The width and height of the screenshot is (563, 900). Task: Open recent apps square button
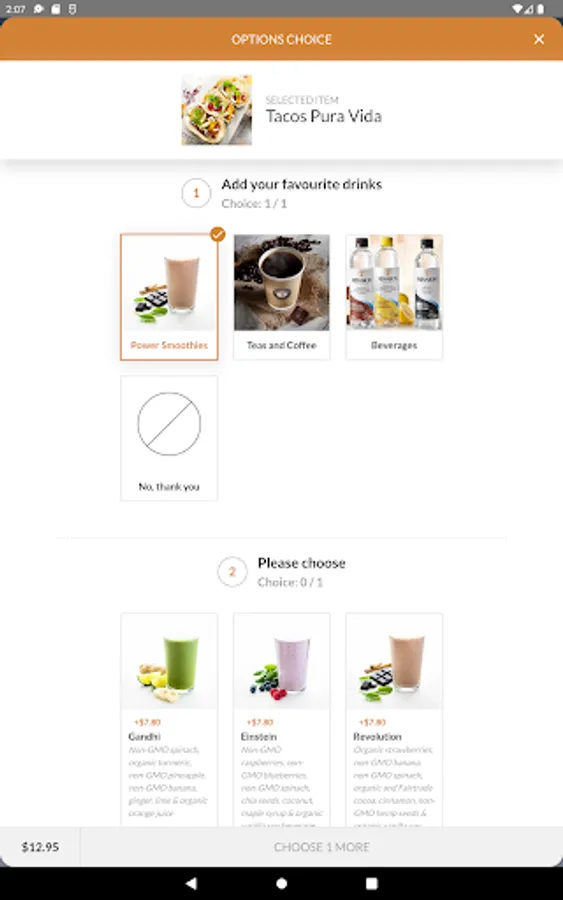372,883
